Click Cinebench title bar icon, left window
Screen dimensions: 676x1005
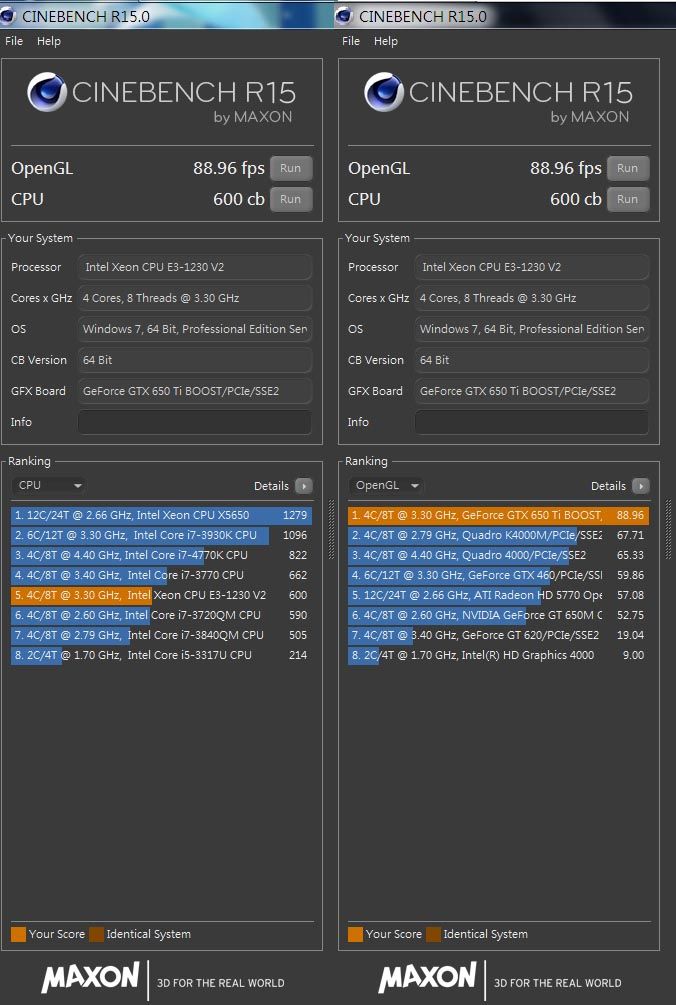coord(8,16)
